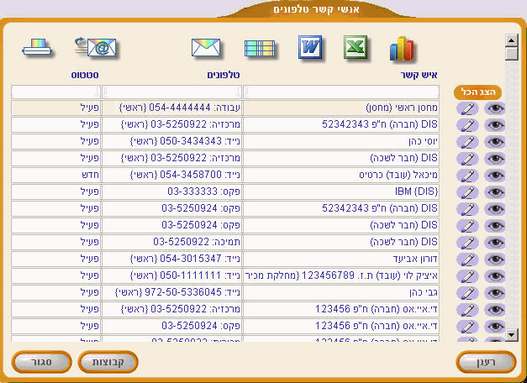Click pencil edit icon for גבי כהן row
This screenshot has width=527, height=383.
click(x=468, y=293)
